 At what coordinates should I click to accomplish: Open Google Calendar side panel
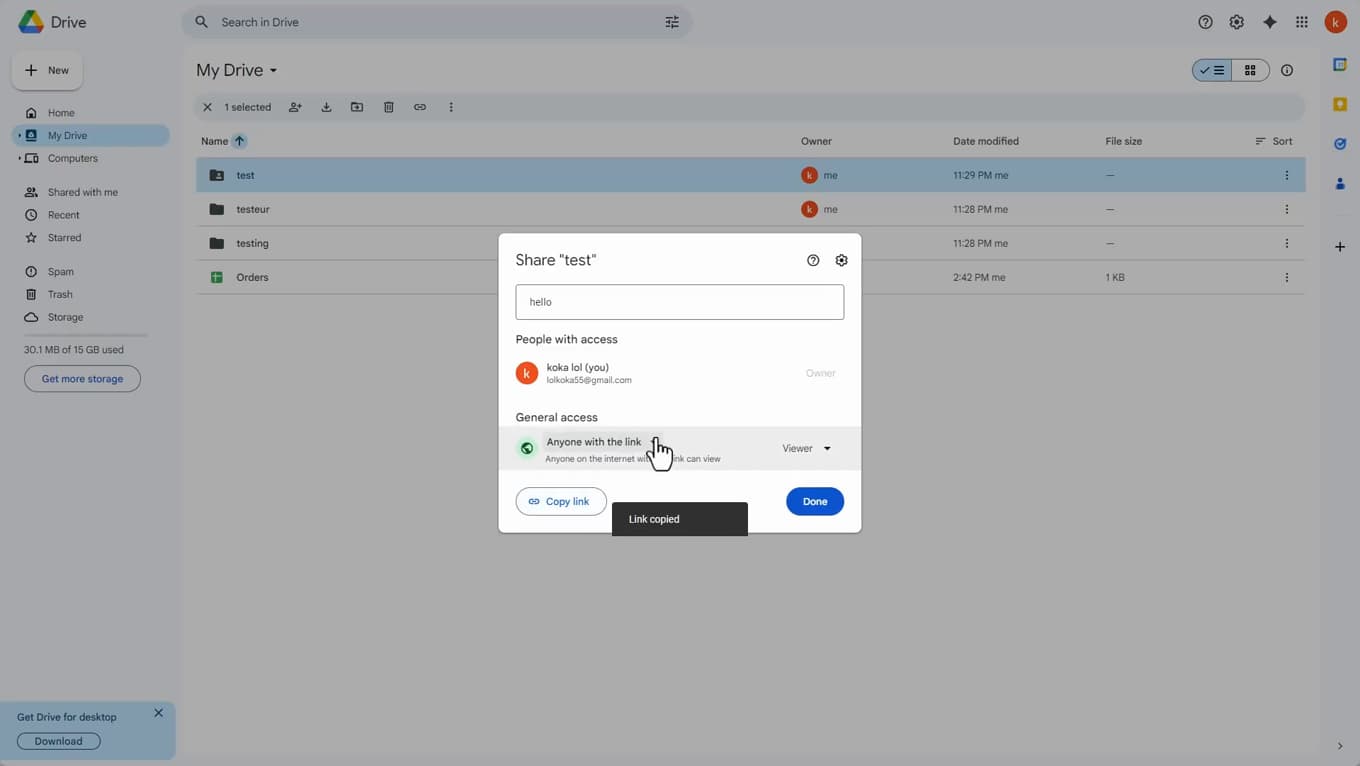1340,65
